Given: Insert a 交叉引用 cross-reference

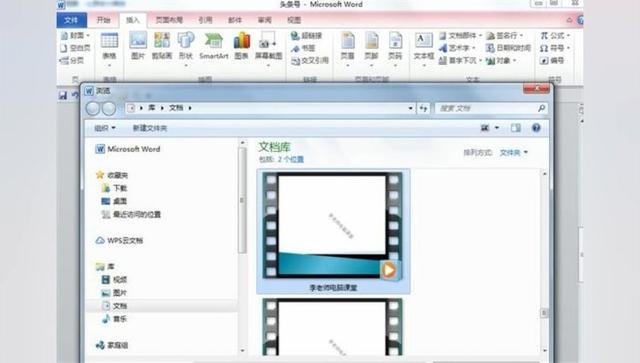Looking at the screenshot, I should coord(310,60).
